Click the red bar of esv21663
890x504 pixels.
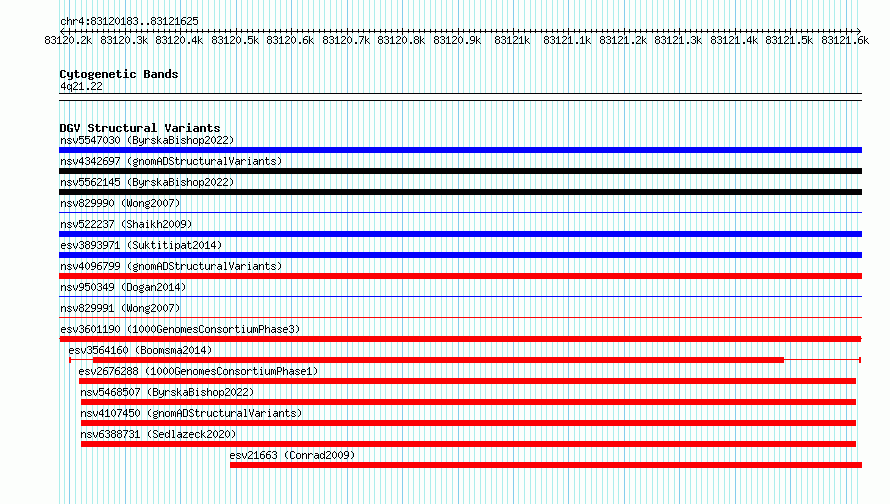click(x=546, y=465)
